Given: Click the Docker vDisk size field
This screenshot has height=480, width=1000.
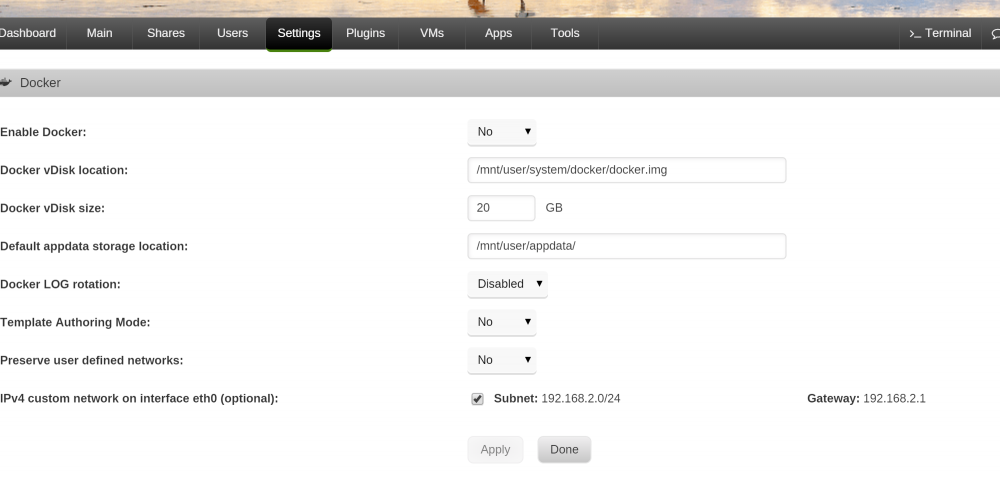Looking at the screenshot, I should (x=501, y=208).
